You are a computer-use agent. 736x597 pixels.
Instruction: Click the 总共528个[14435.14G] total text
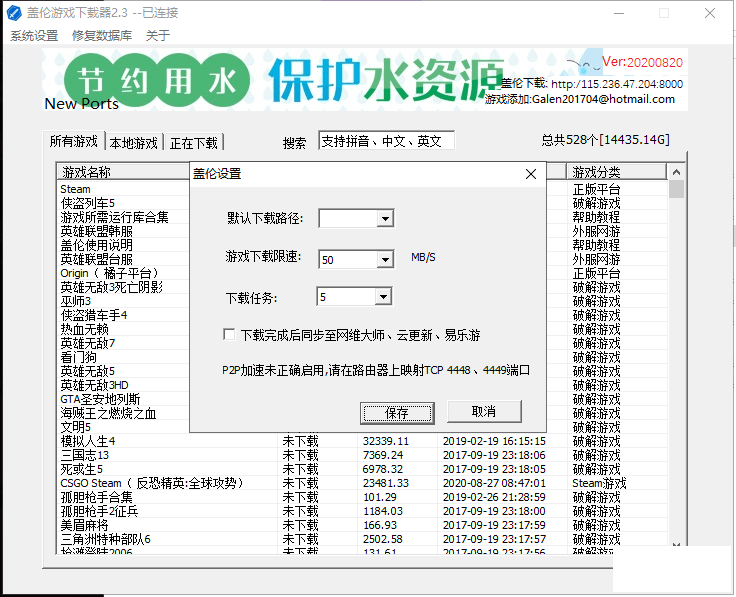pos(606,140)
